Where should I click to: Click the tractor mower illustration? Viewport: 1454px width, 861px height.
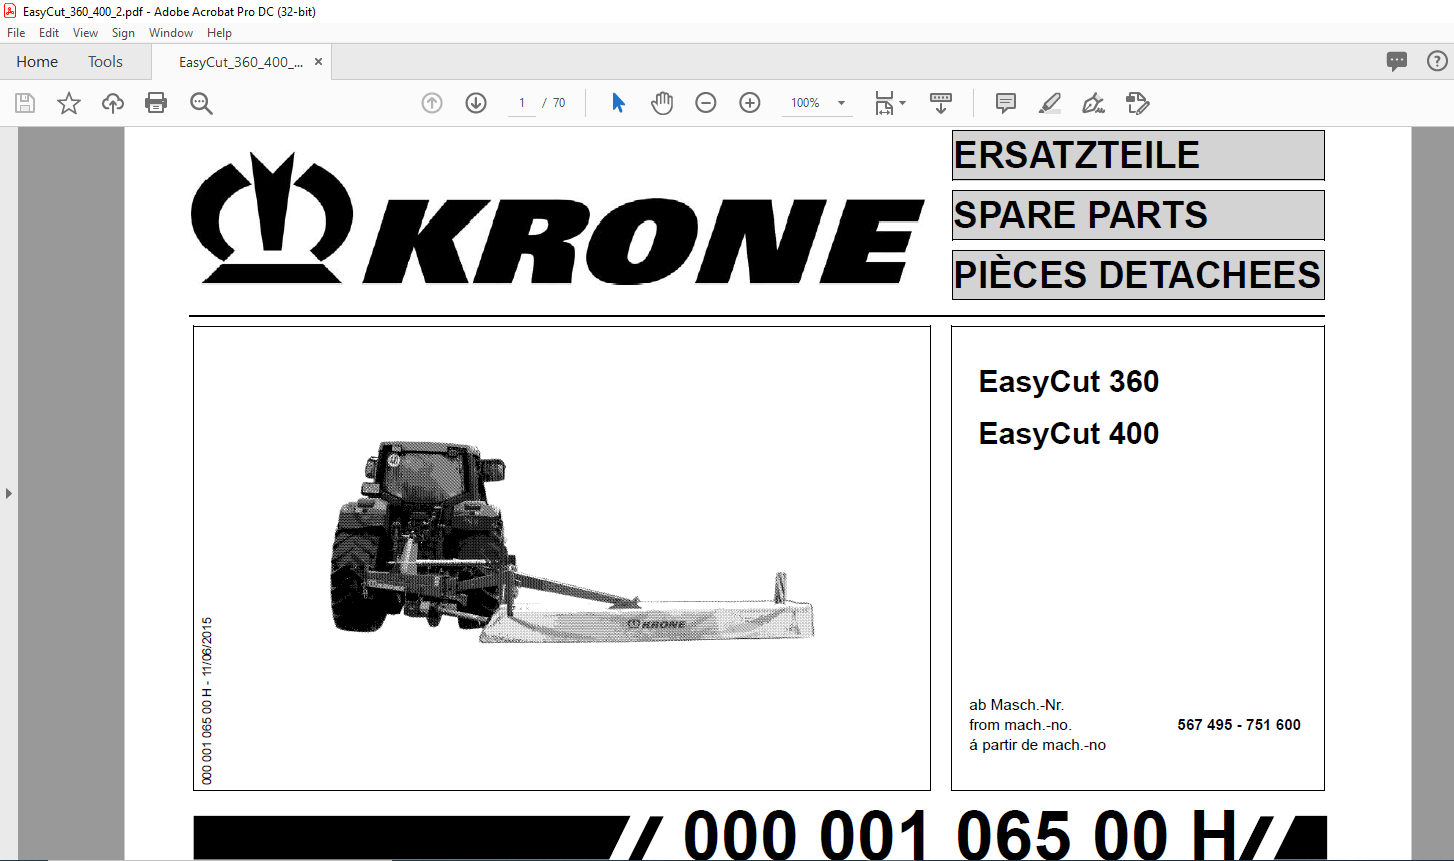coord(573,542)
